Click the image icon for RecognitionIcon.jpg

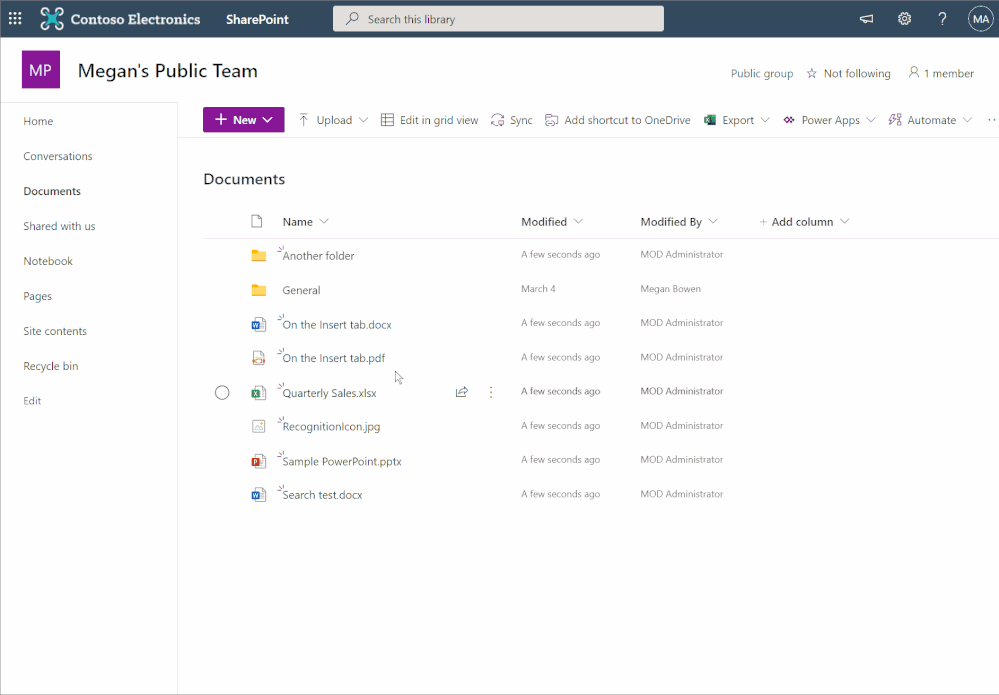click(x=258, y=426)
